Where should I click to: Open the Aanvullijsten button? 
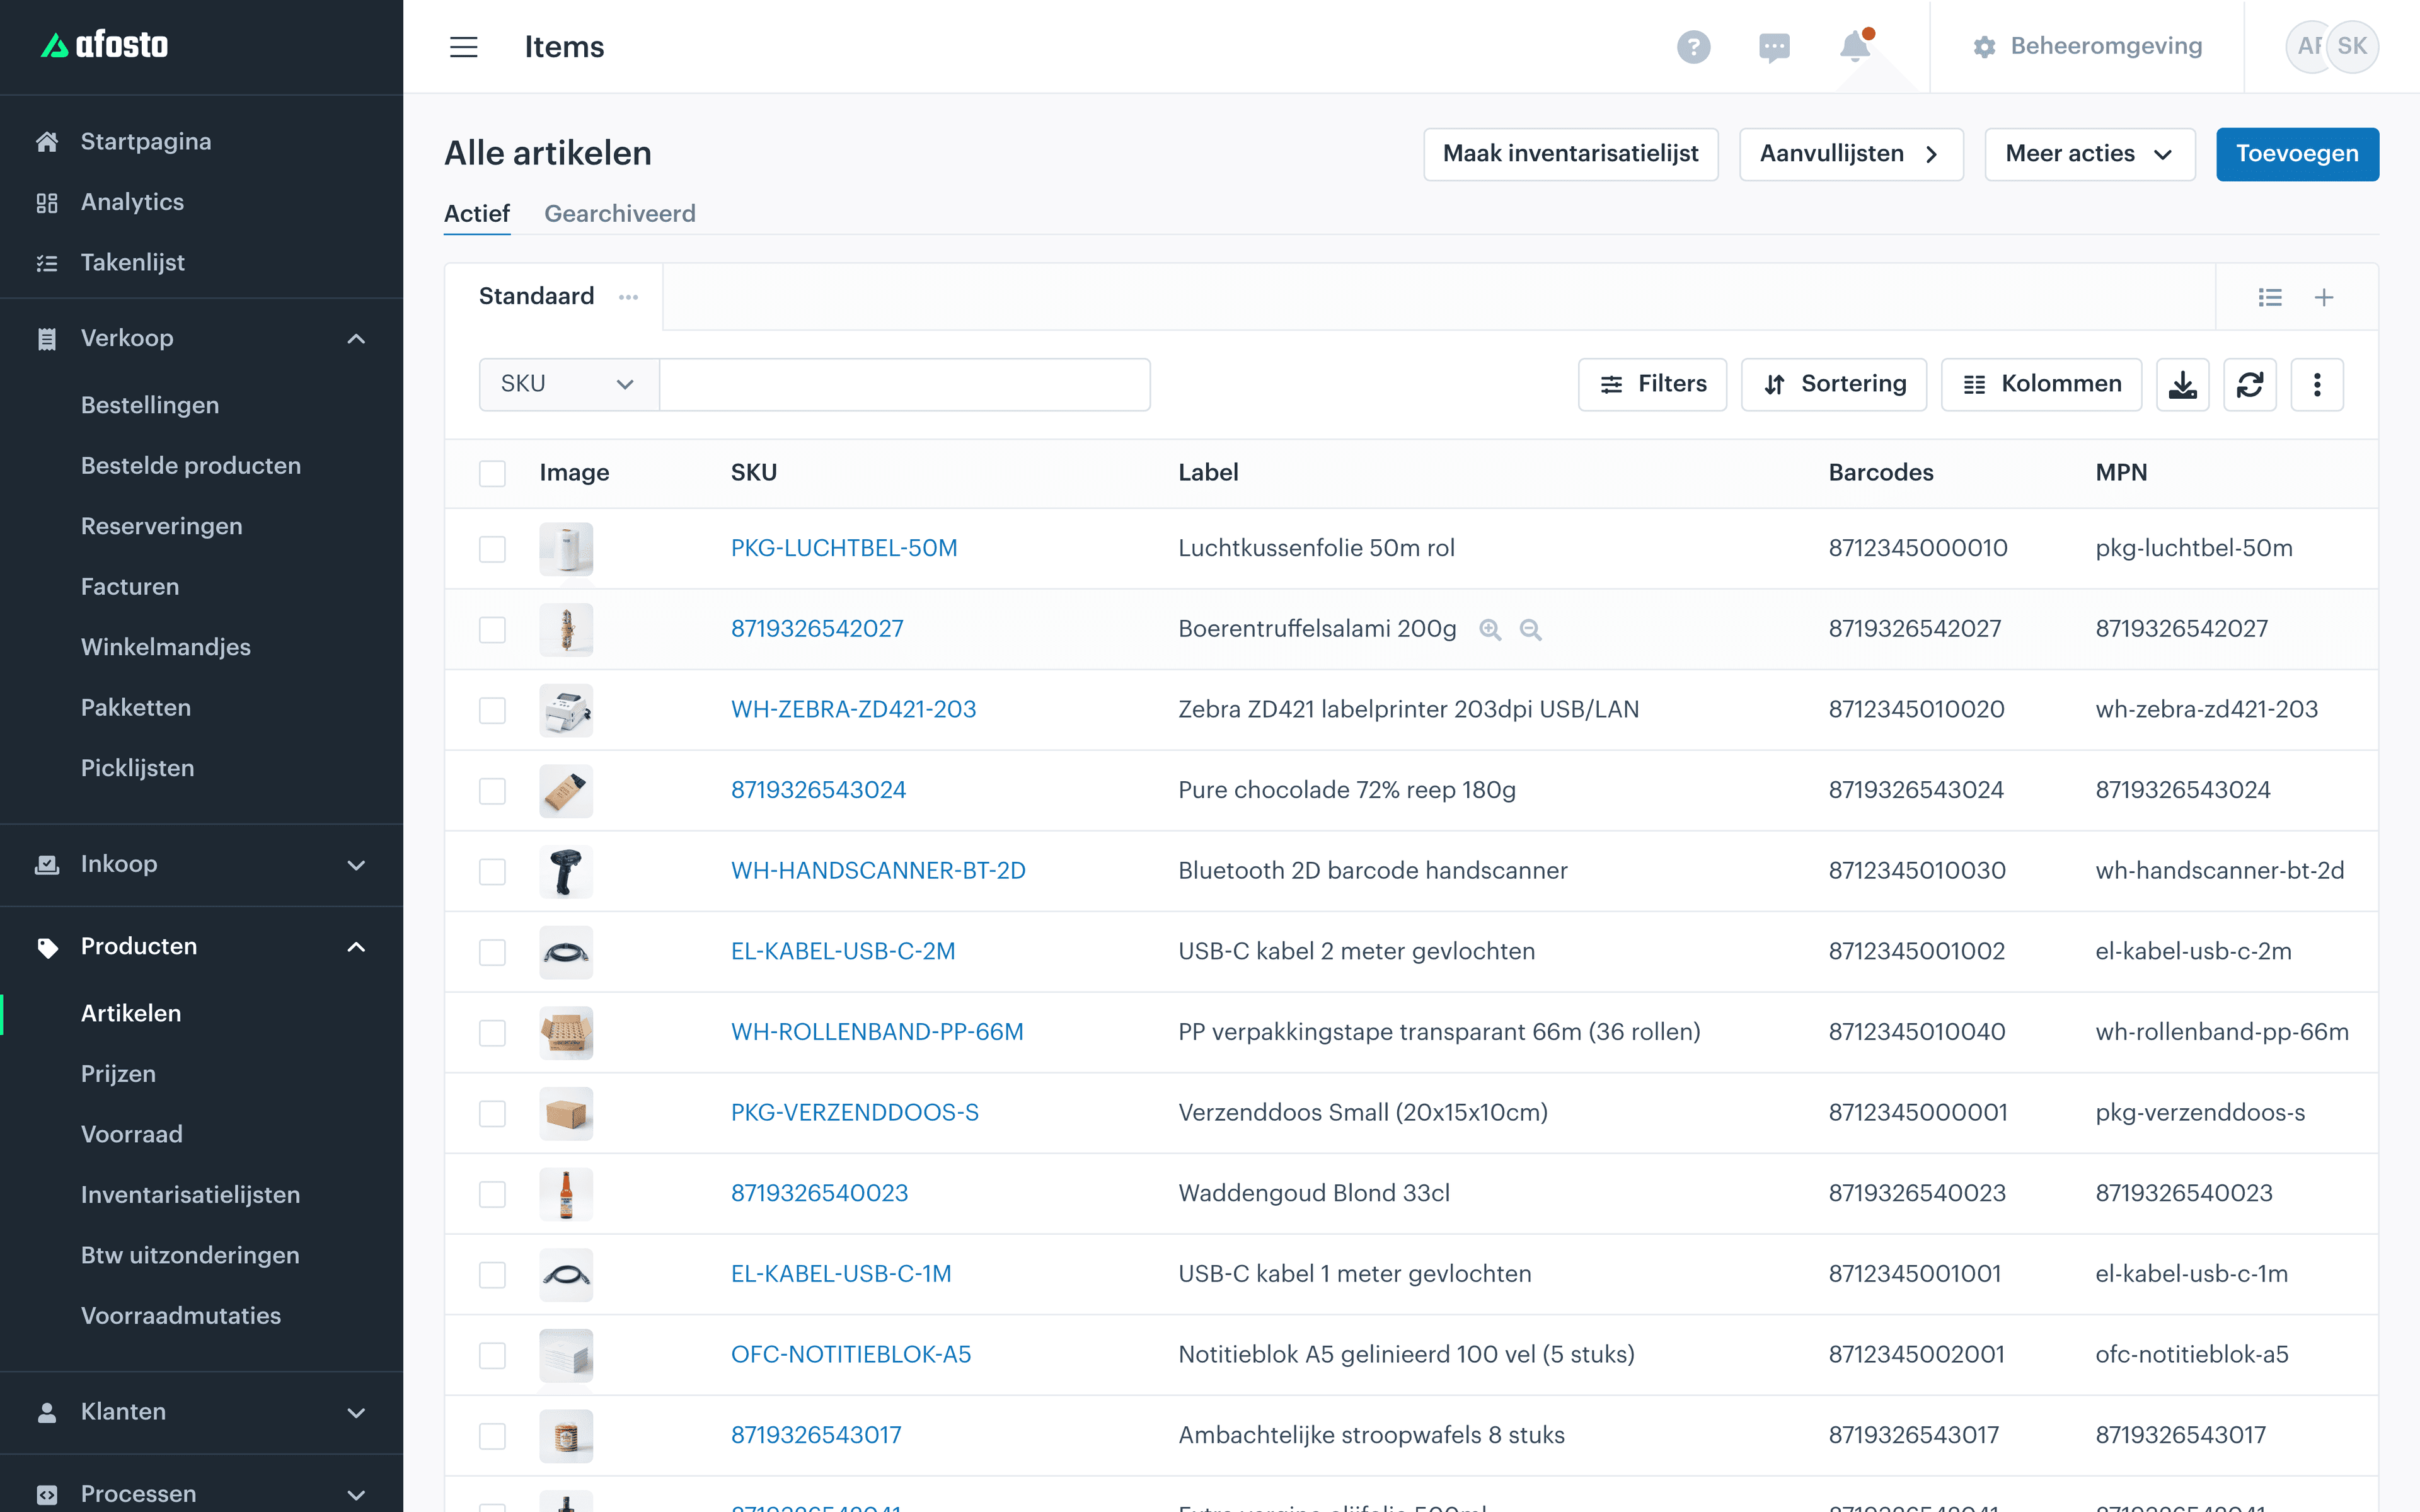pos(1850,154)
